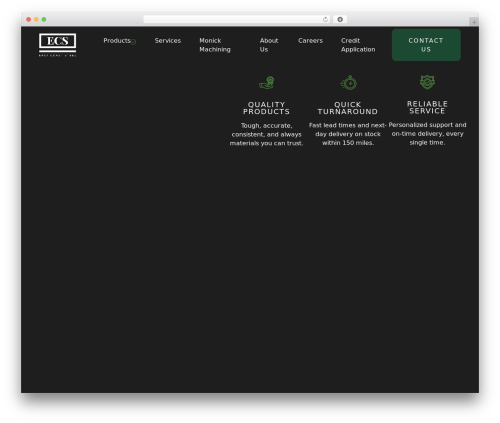Select the Quality Products heading

click(266, 108)
